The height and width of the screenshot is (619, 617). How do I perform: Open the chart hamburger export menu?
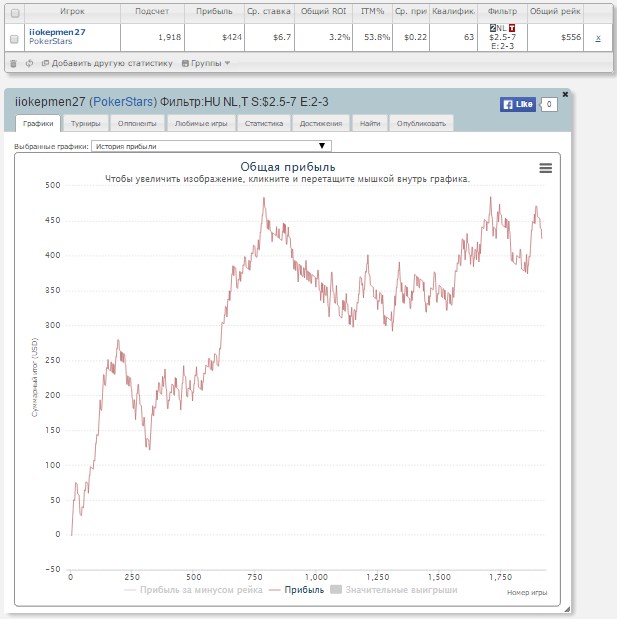pyautogui.click(x=546, y=168)
